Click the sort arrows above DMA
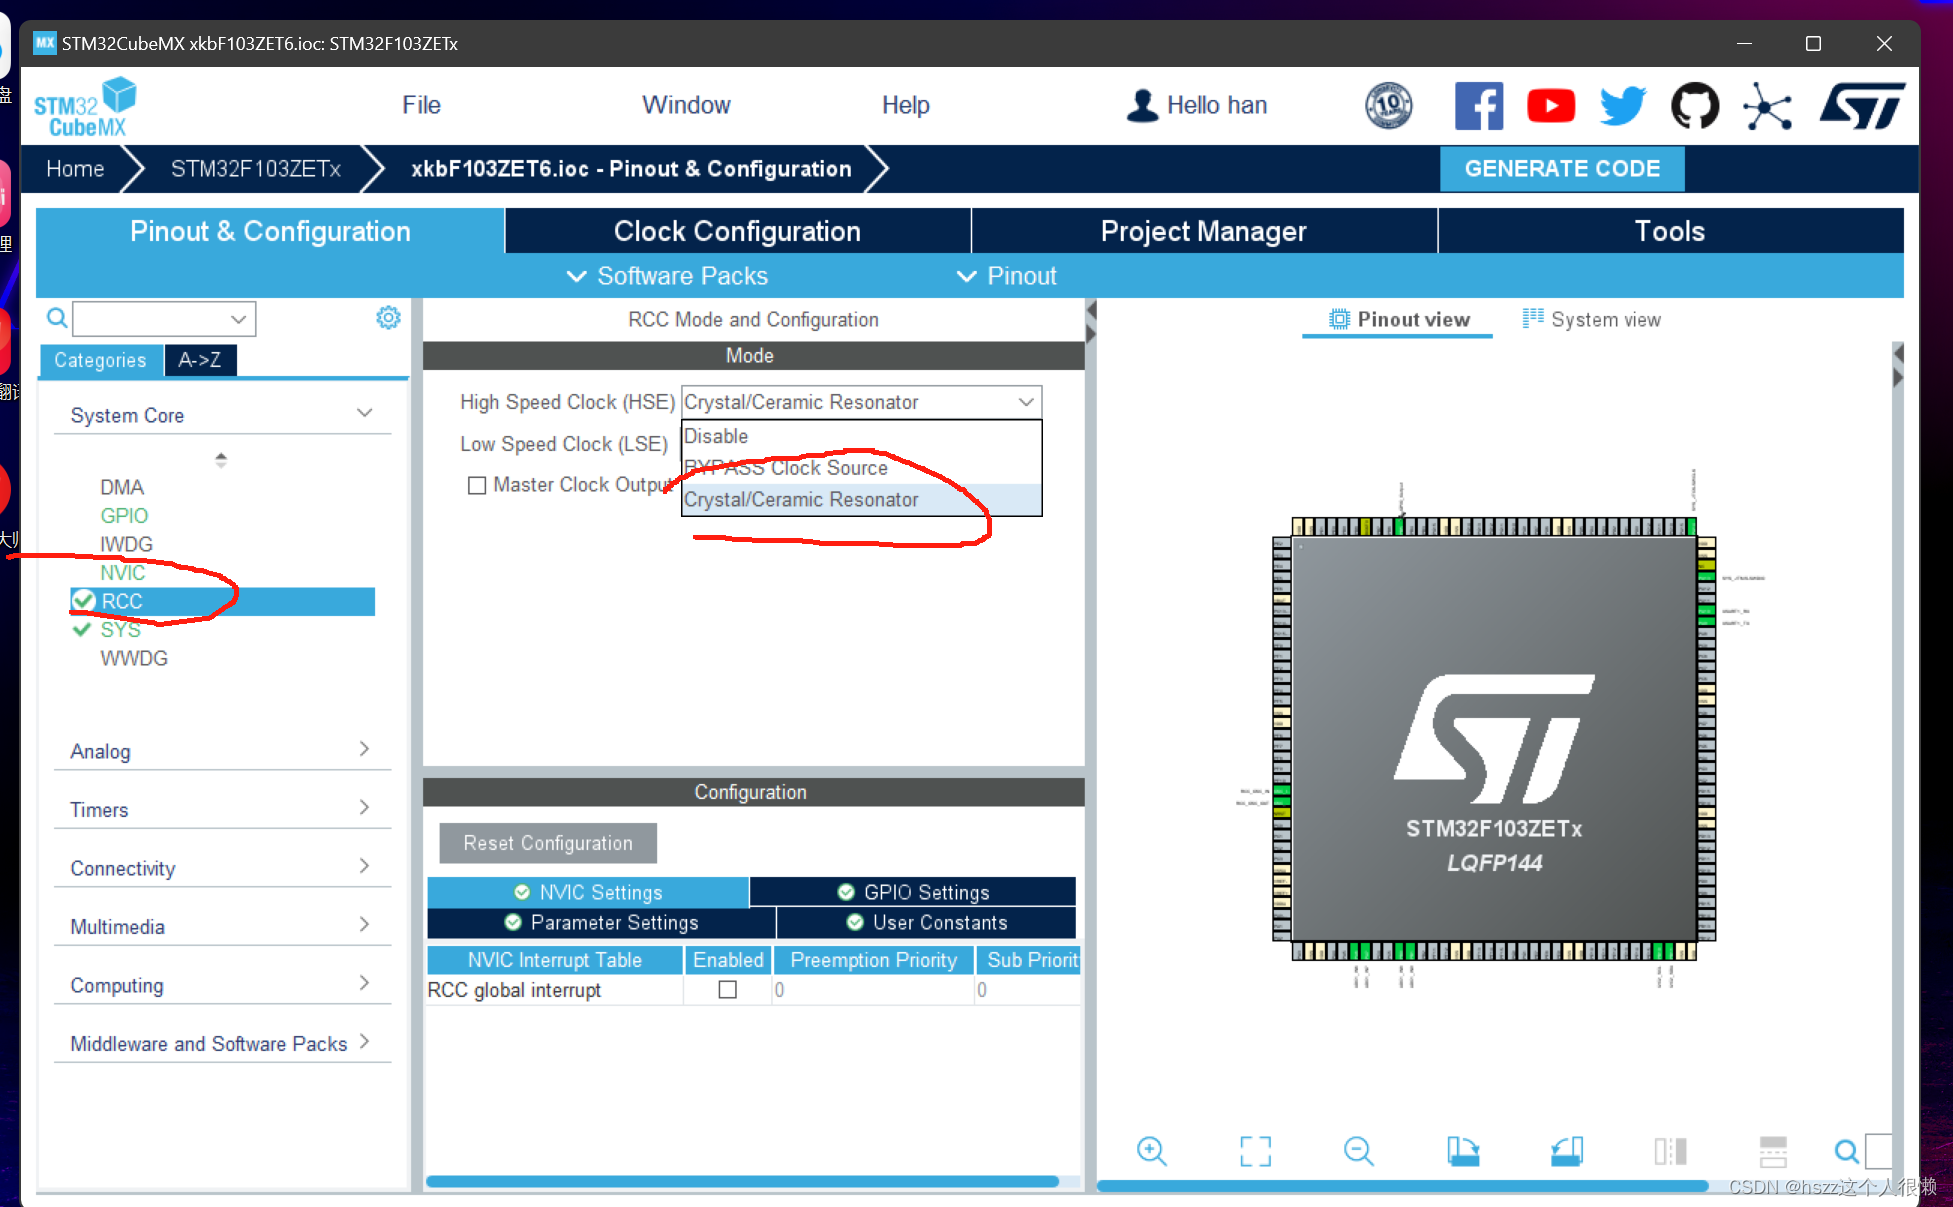Screen dimensions: 1953x1207 pos(221,460)
